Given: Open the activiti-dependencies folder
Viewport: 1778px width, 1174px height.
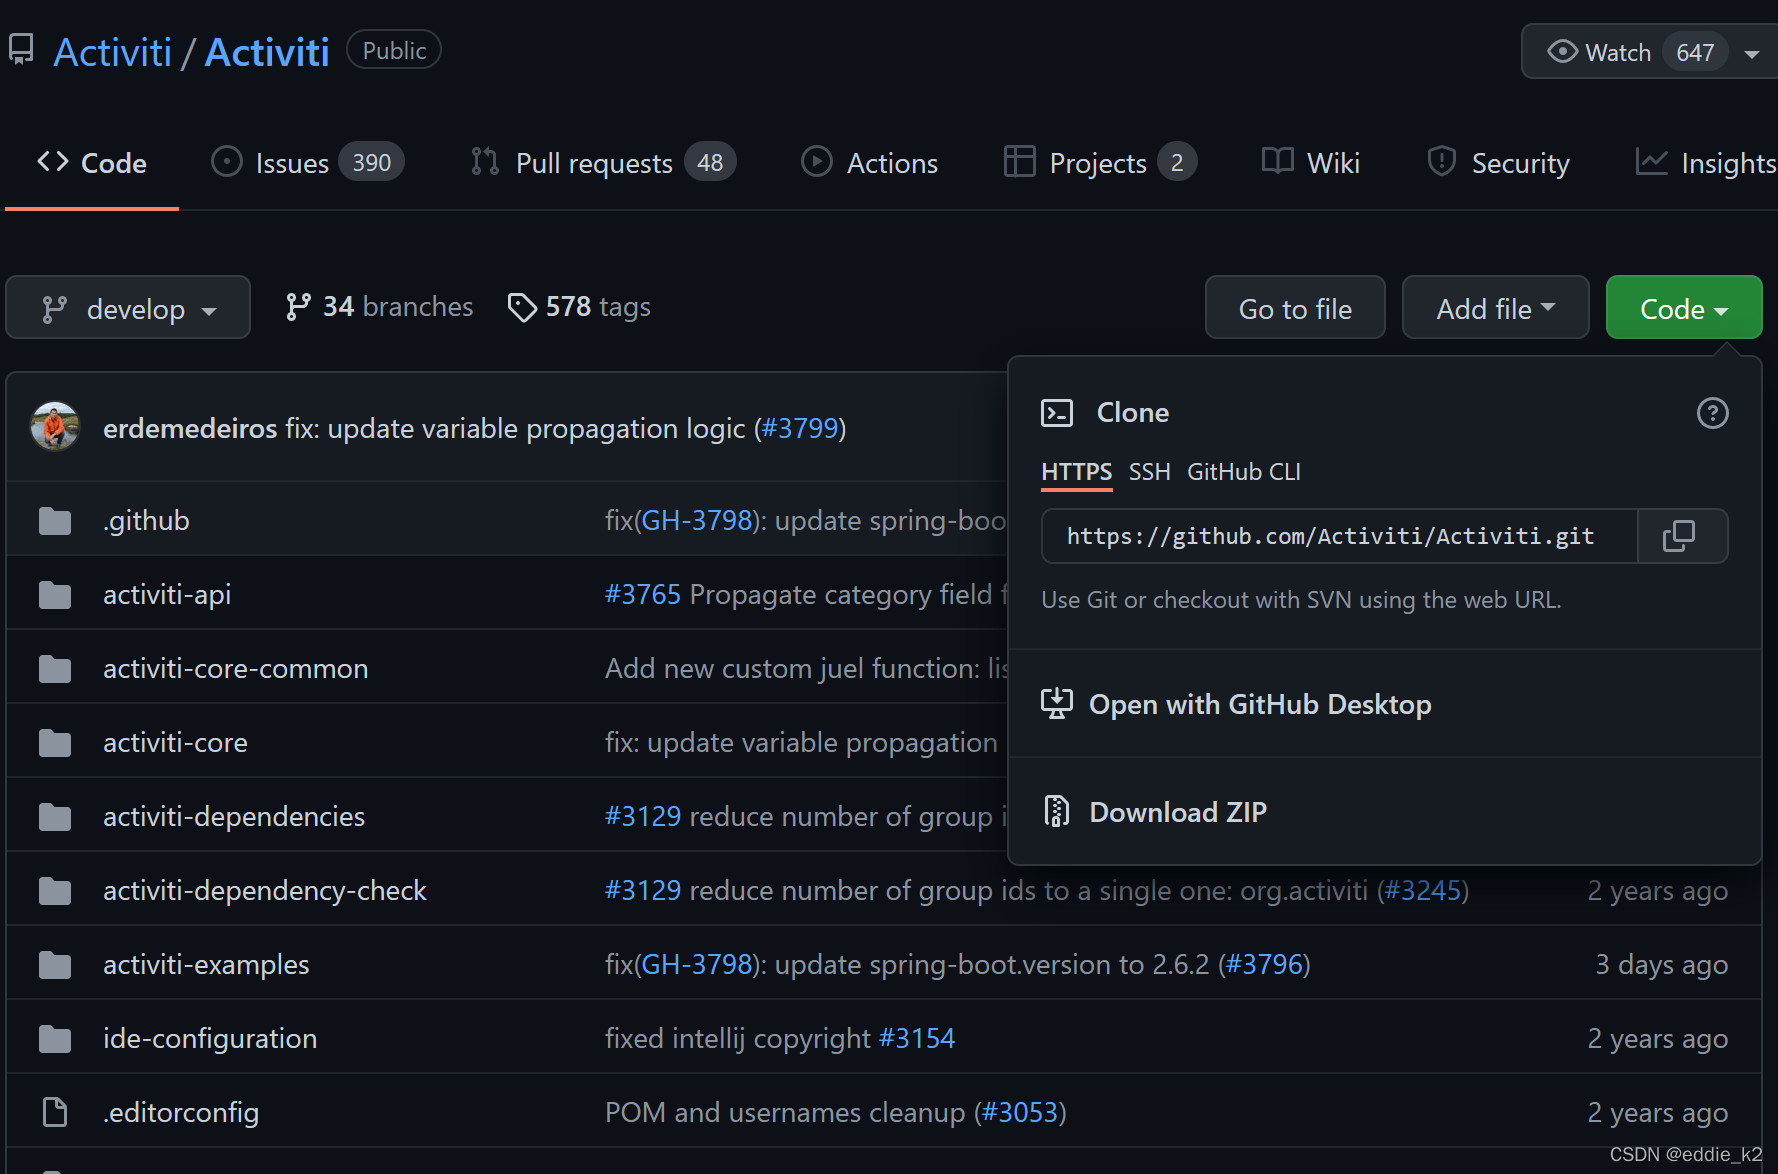Looking at the screenshot, I should [x=234, y=817].
